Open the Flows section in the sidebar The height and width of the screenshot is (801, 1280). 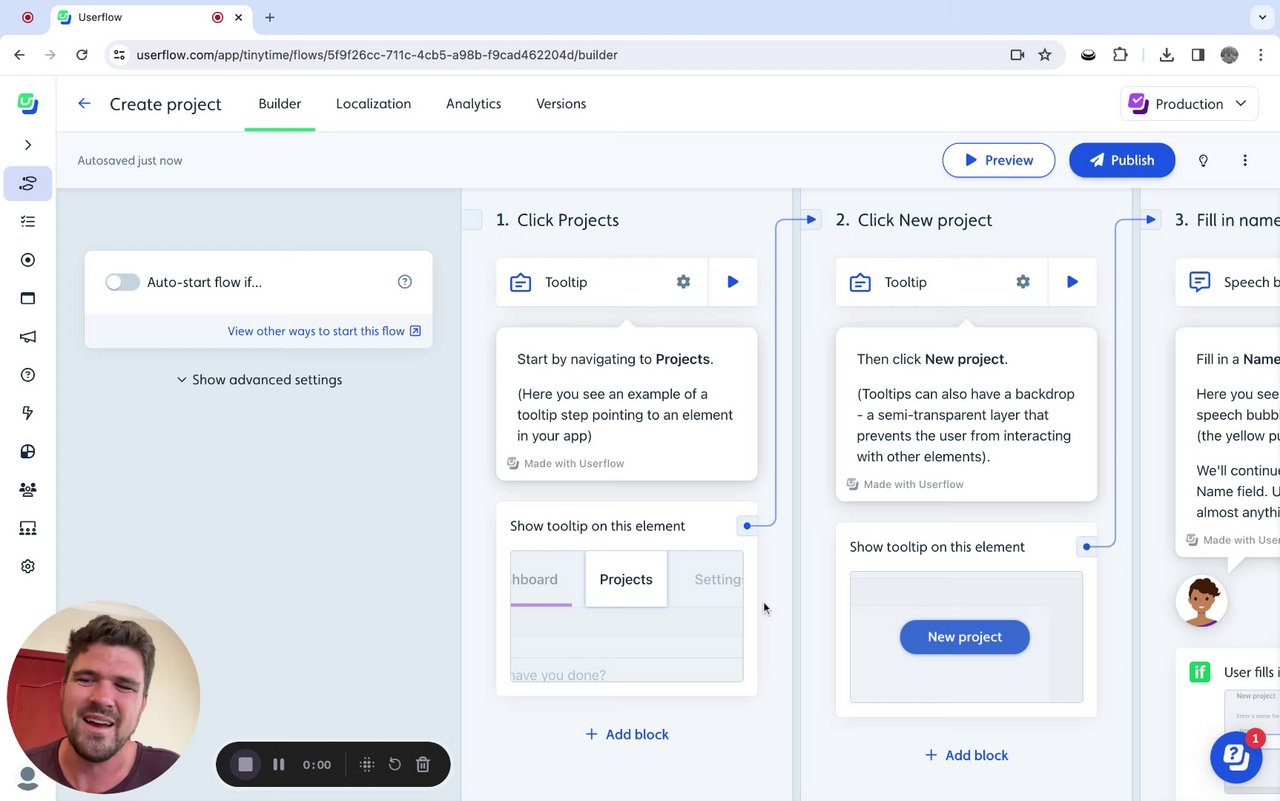pos(28,183)
